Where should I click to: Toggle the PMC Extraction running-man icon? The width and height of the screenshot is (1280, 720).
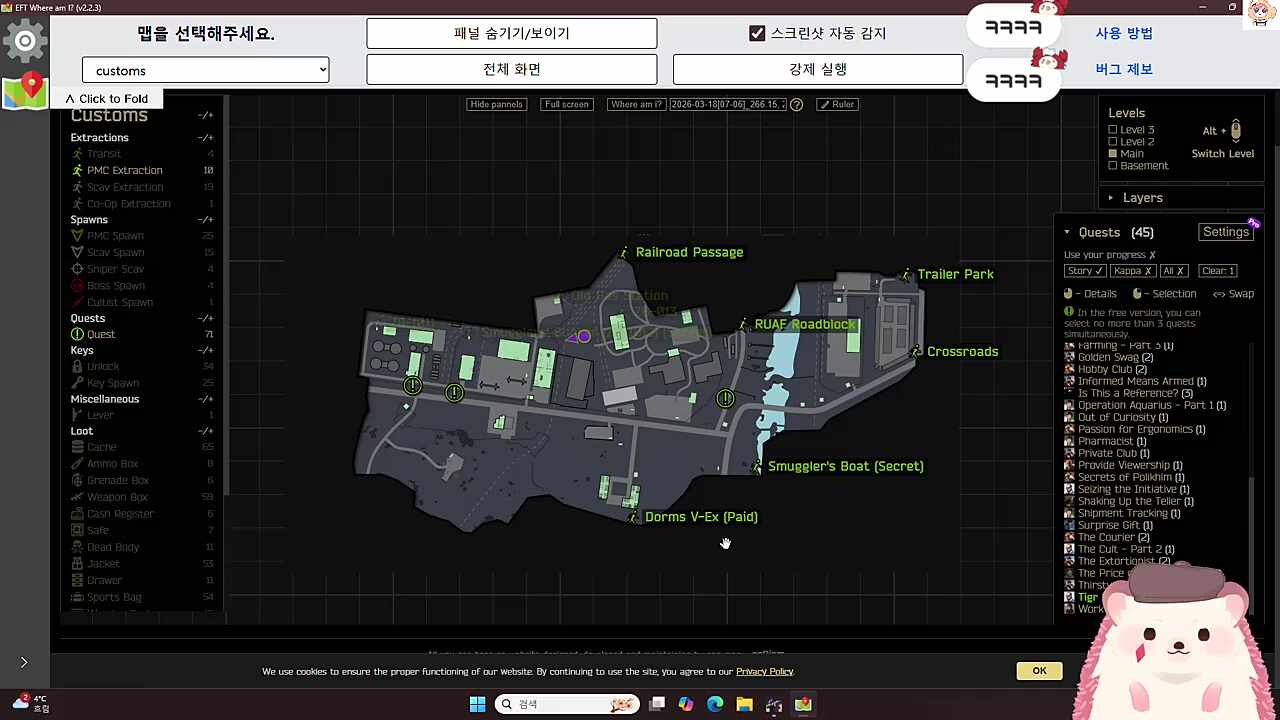pos(77,170)
